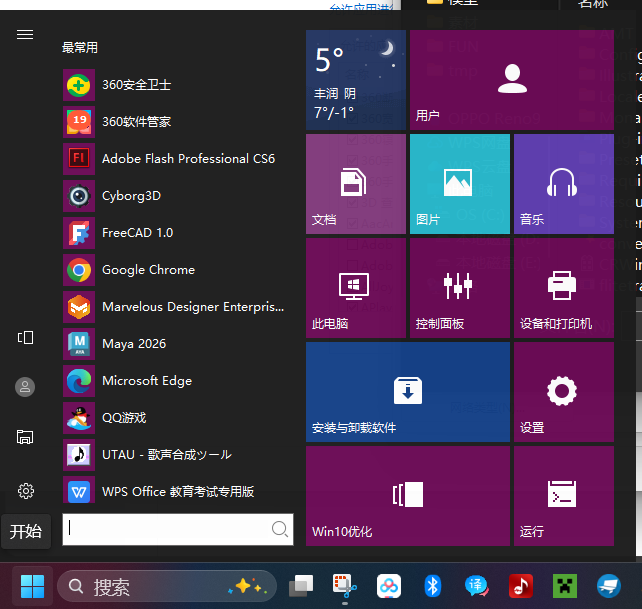642x609 pixels.
Task: Open the settings gear in the sidebar
Action: (25, 491)
